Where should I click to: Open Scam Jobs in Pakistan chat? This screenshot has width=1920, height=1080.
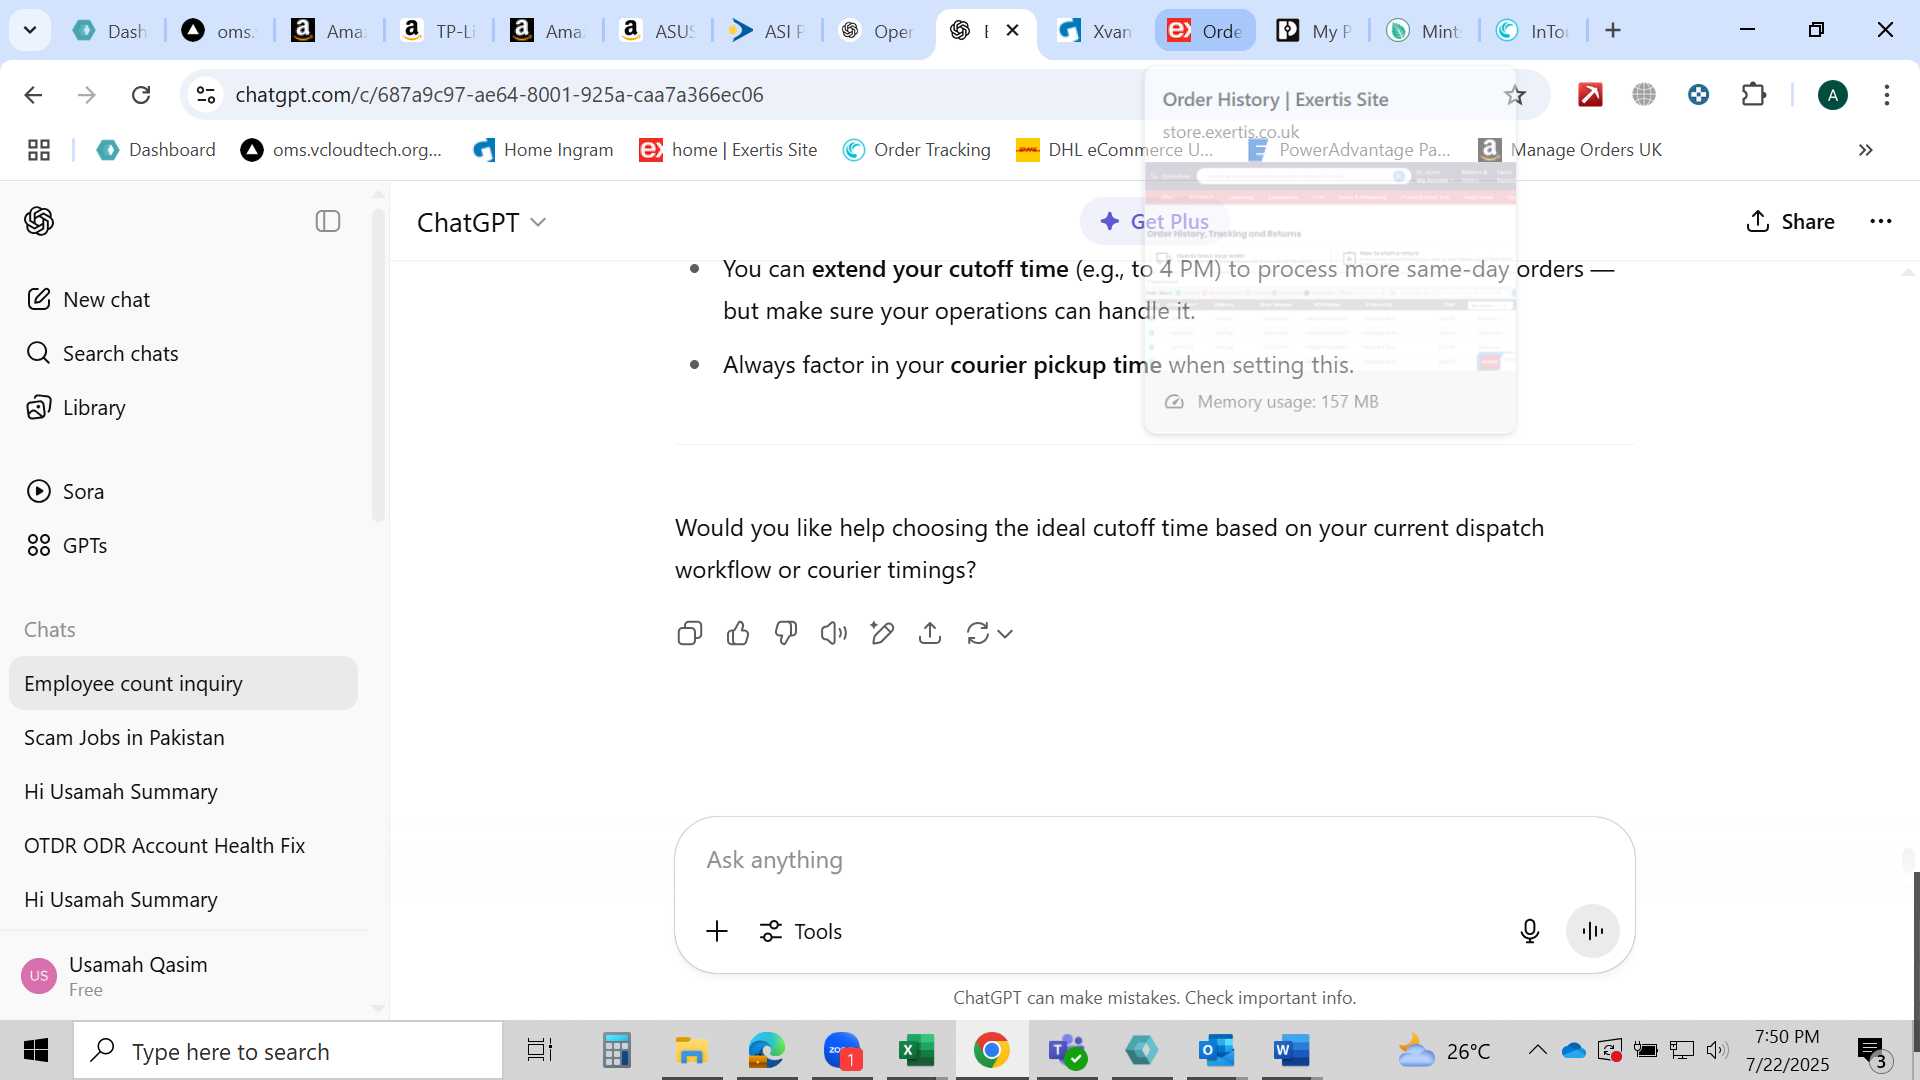click(x=183, y=737)
